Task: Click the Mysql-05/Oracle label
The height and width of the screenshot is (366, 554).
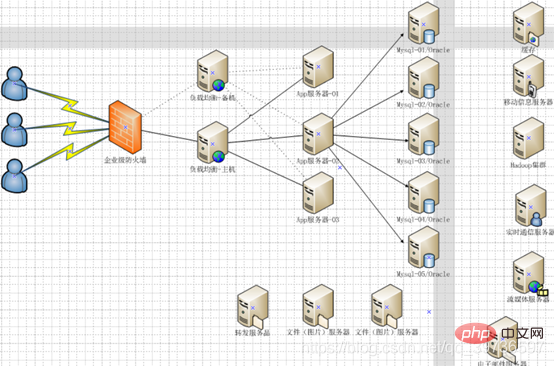Action: [423, 274]
